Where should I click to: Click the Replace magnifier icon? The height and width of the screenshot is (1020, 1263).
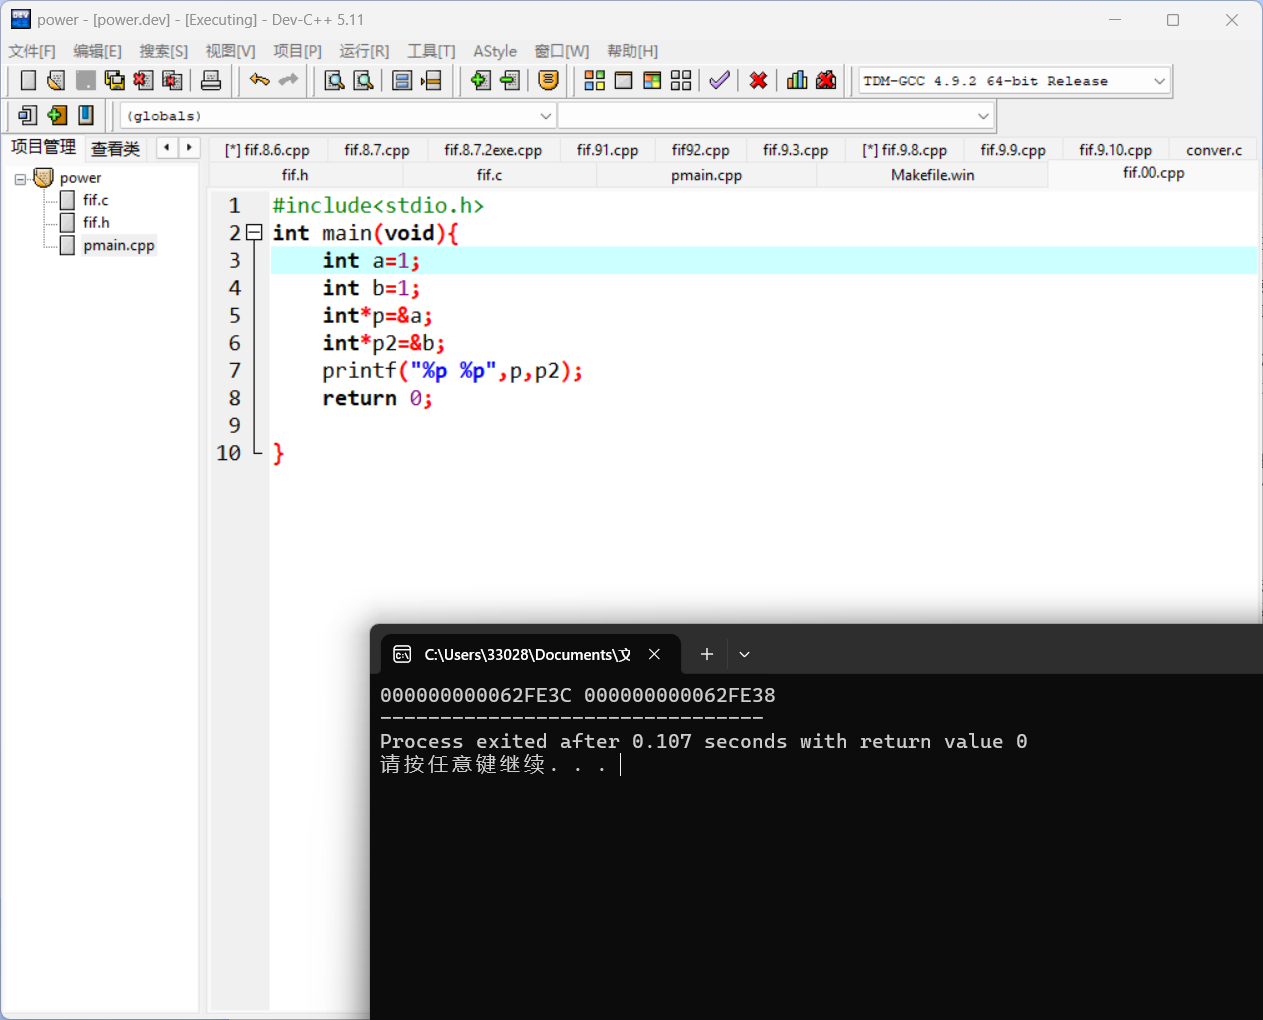tap(363, 81)
